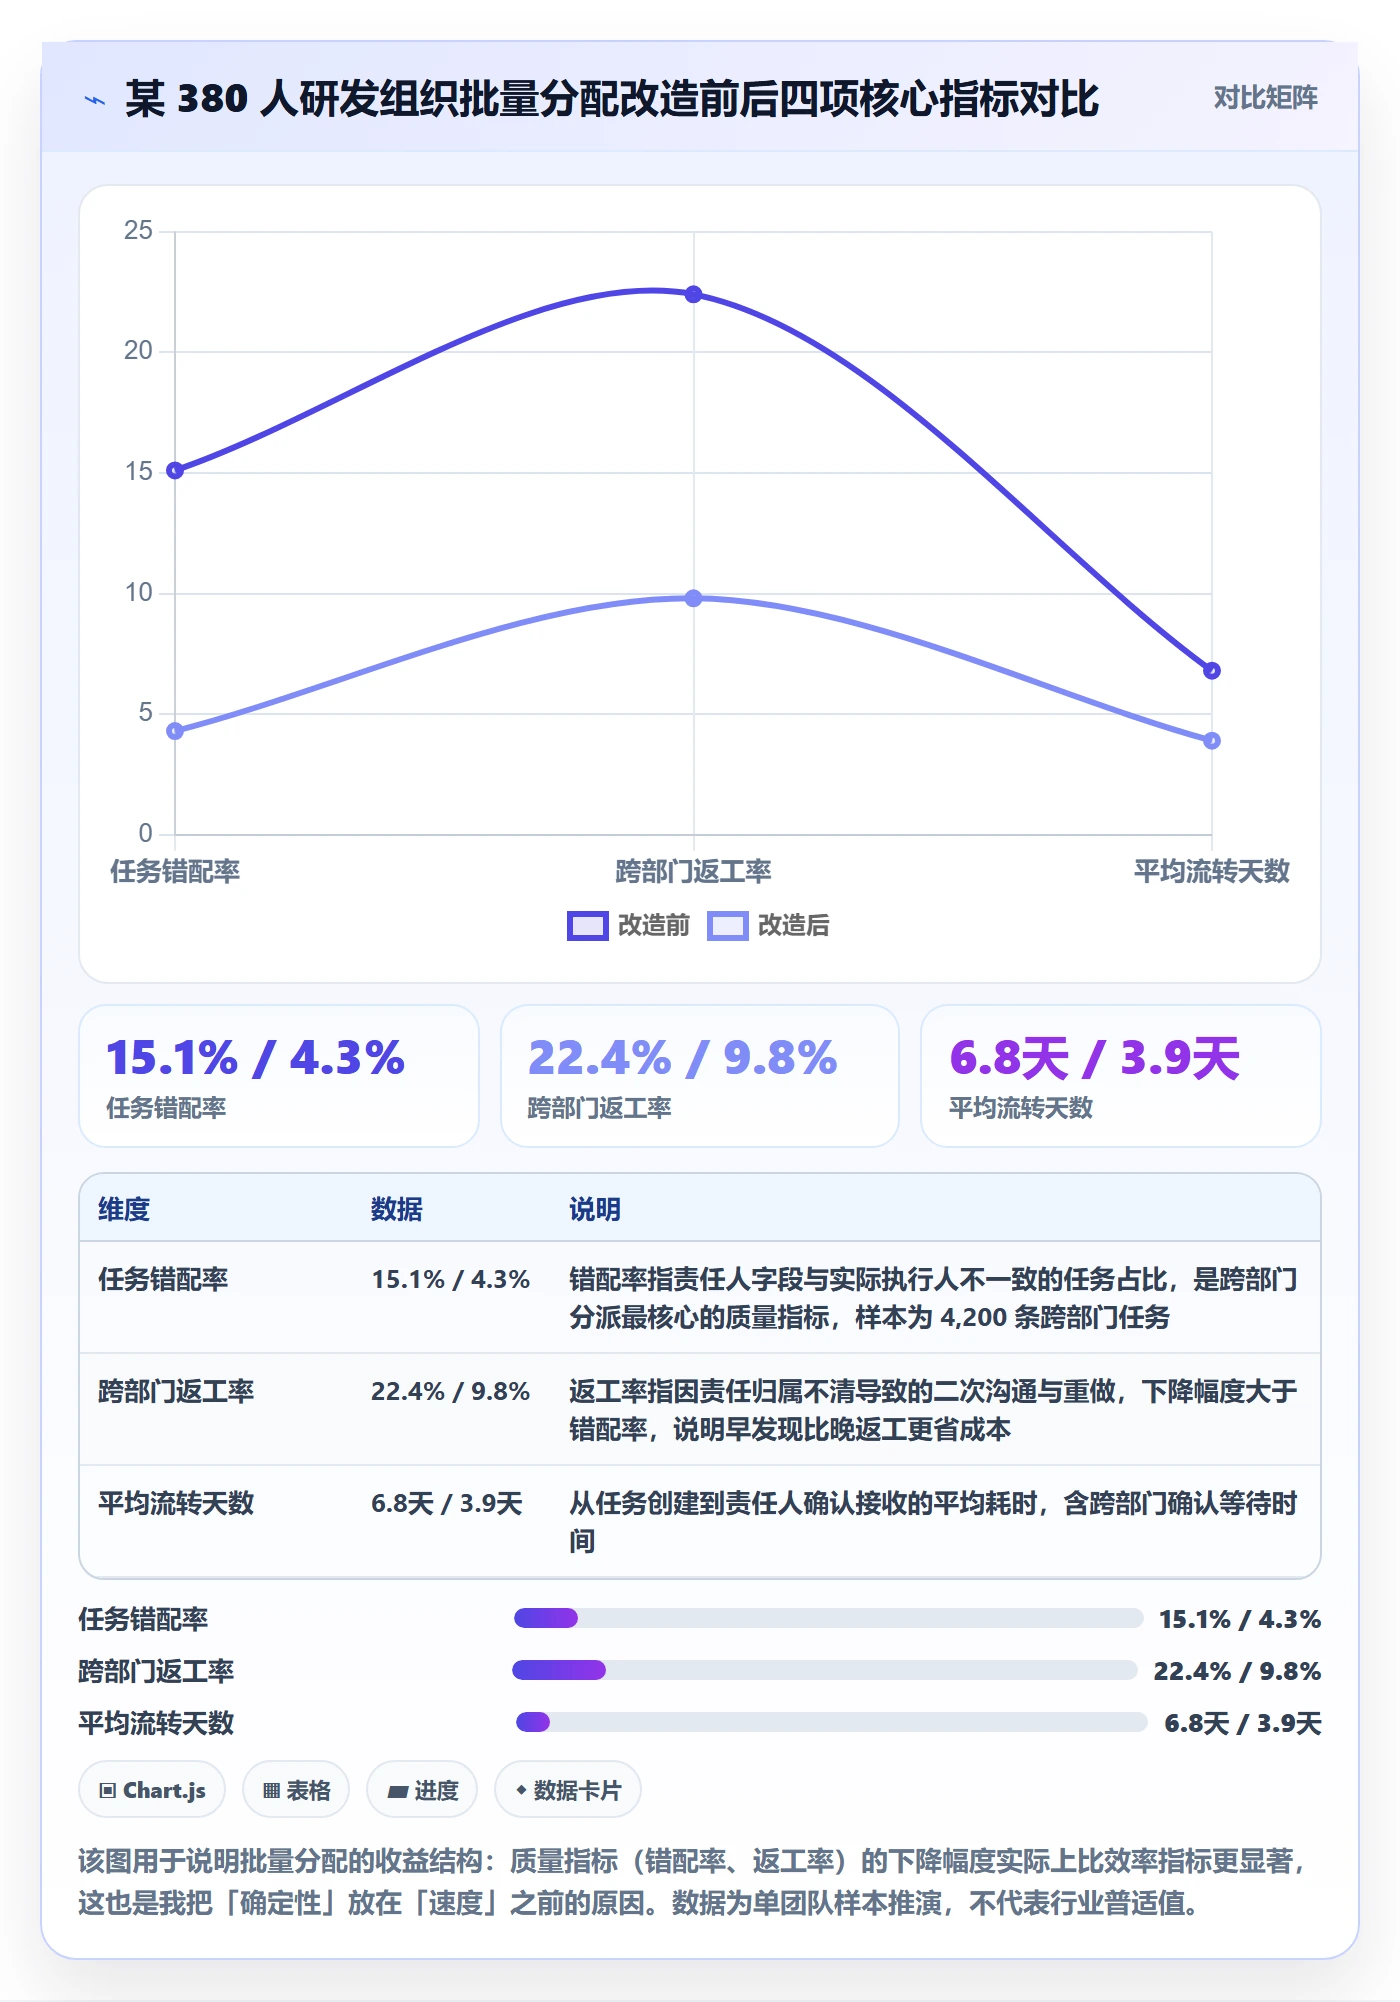
Task: Click the 改造后 legend label text
Action: pos(793,926)
